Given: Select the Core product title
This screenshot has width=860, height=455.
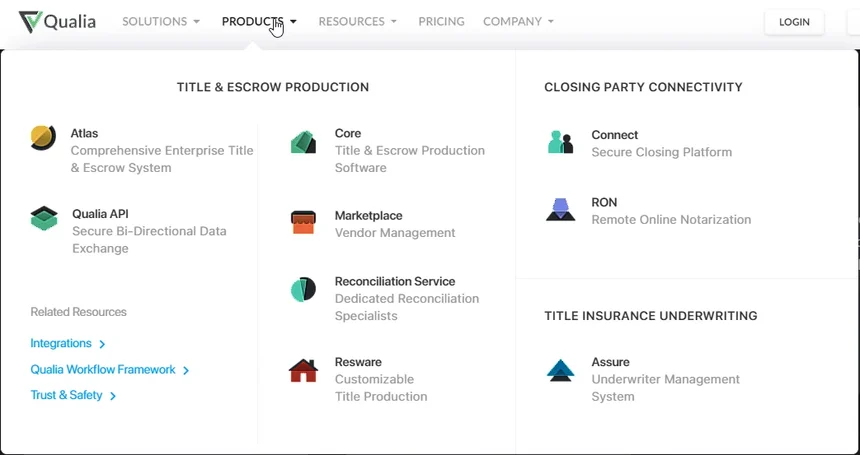Looking at the screenshot, I should coord(348,133).
